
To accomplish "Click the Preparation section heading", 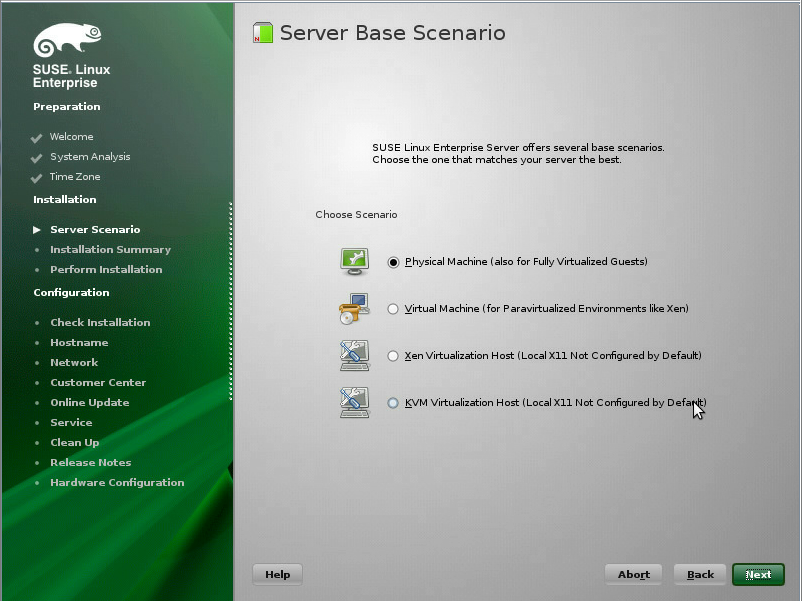I will tap(67, 107).
